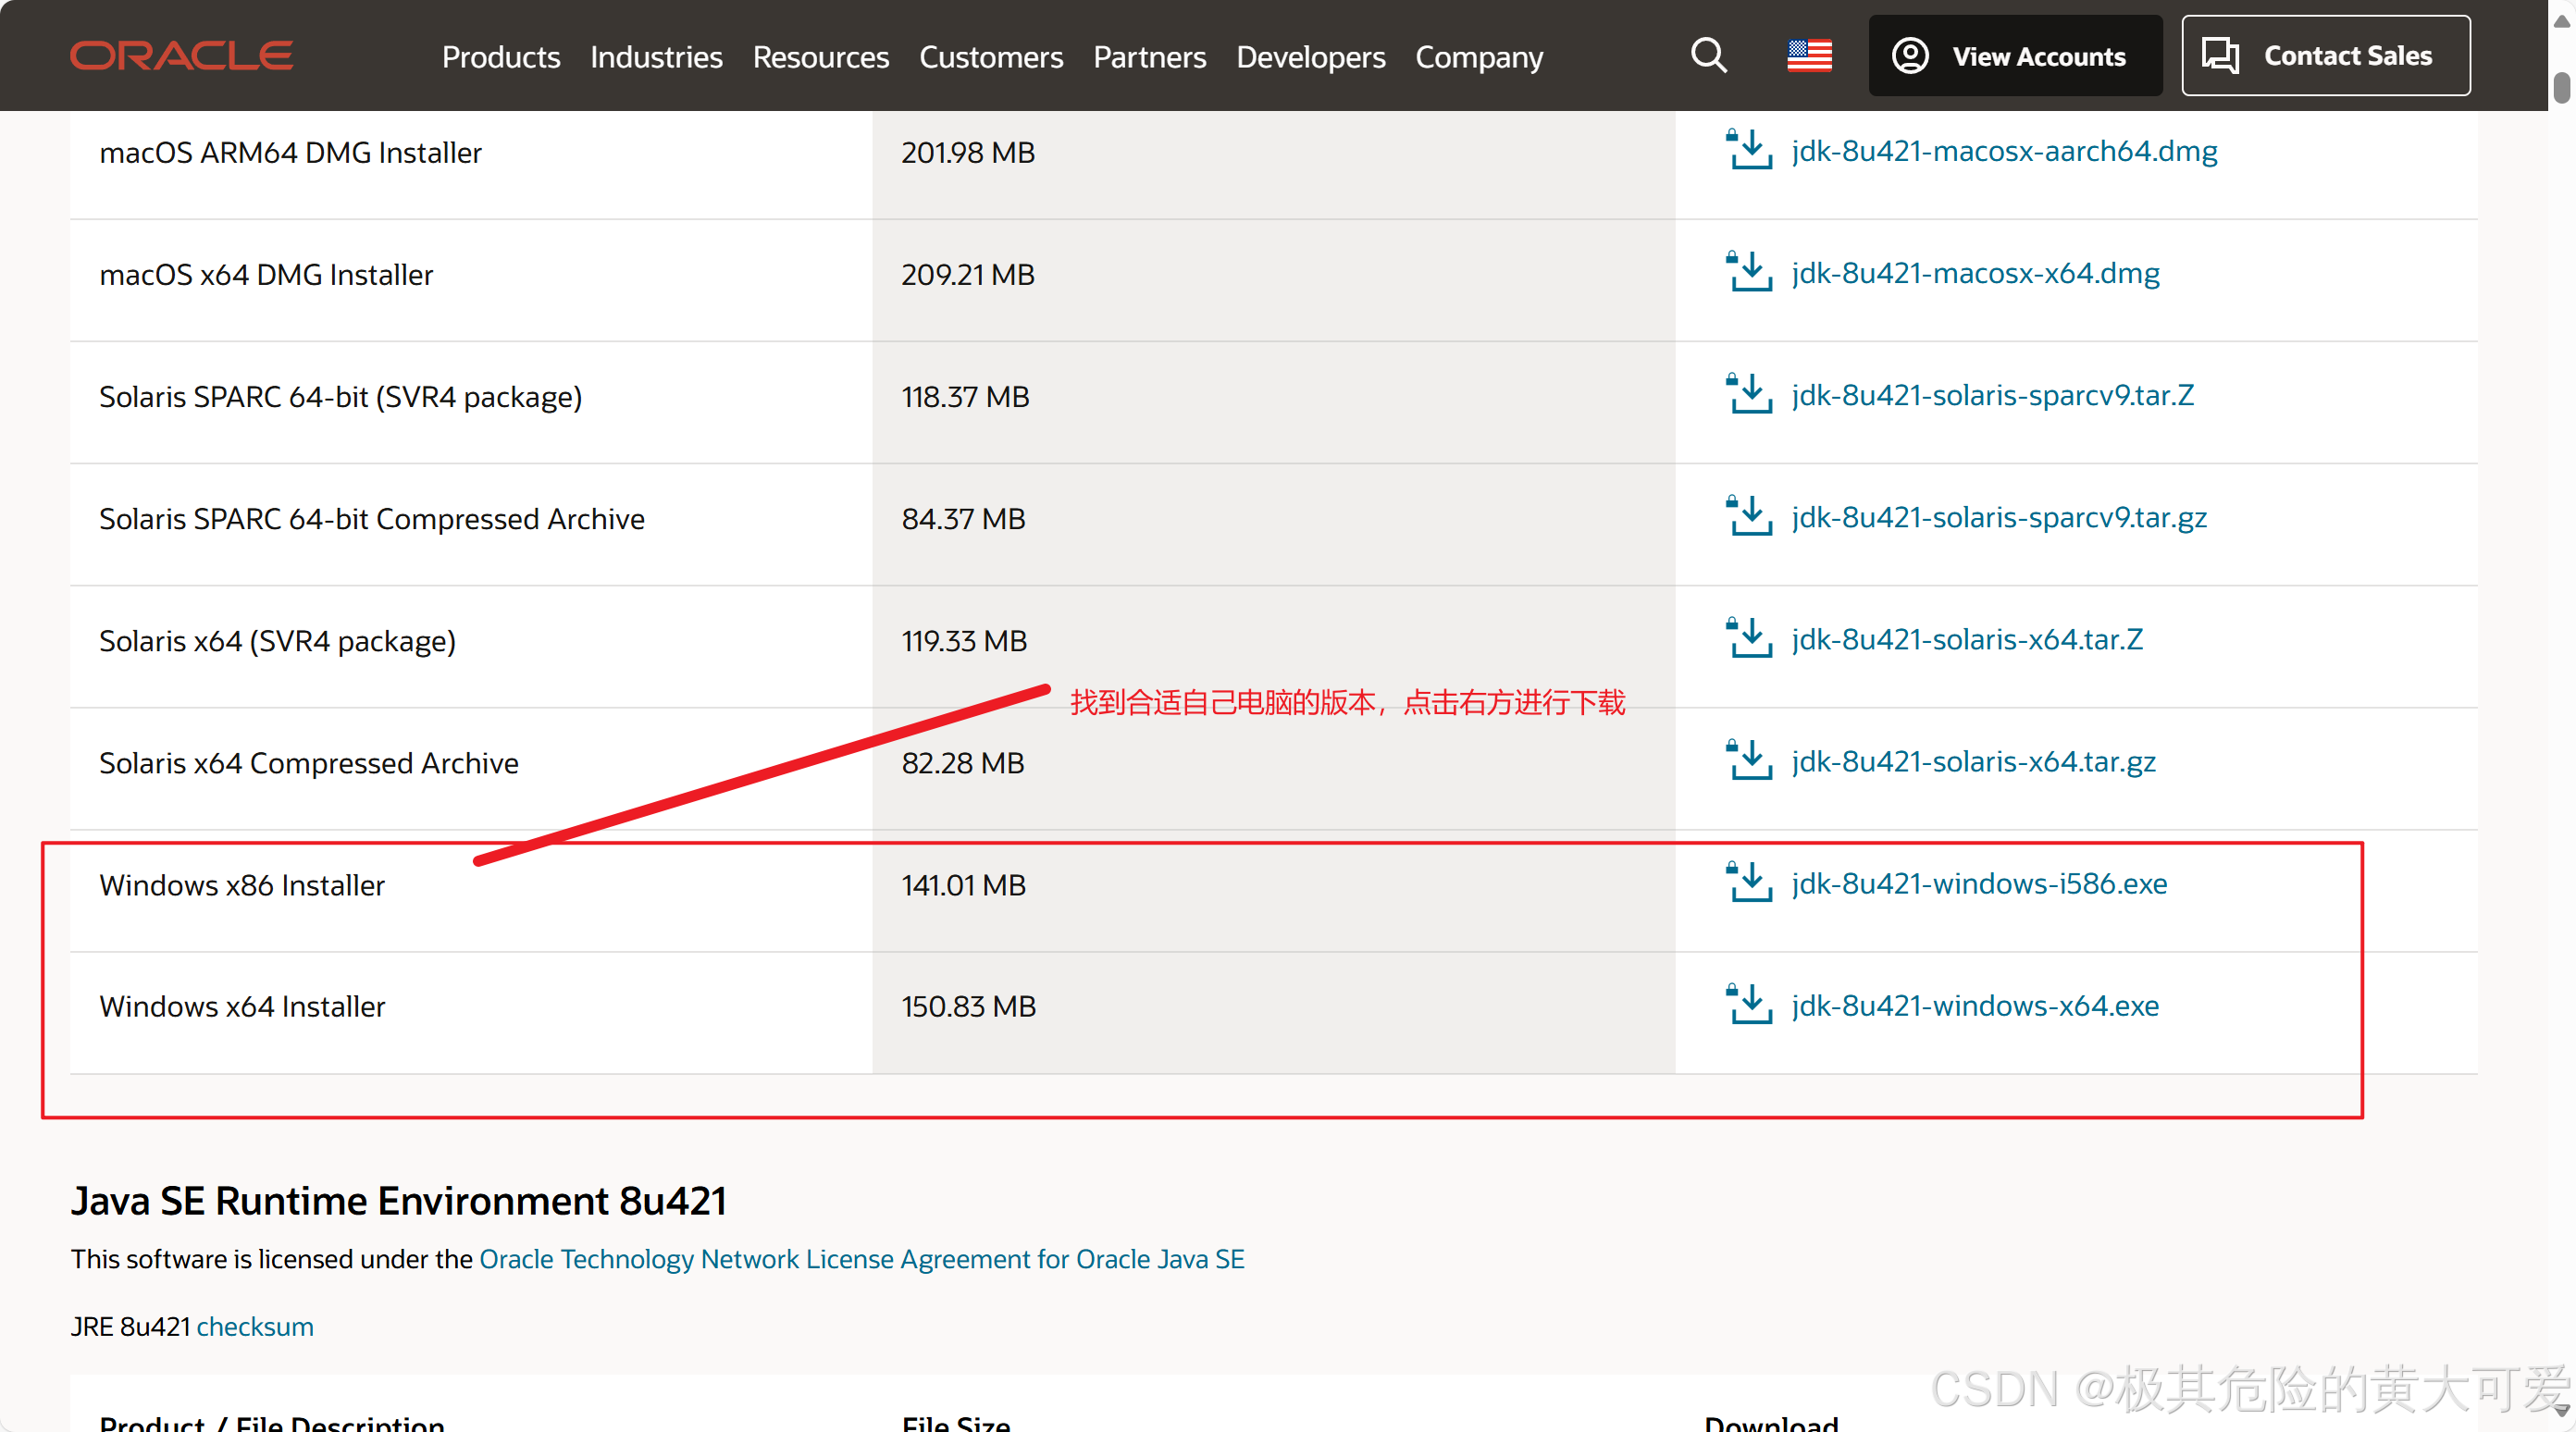
Task: Click the US flag country selector
Action: 1809,56
